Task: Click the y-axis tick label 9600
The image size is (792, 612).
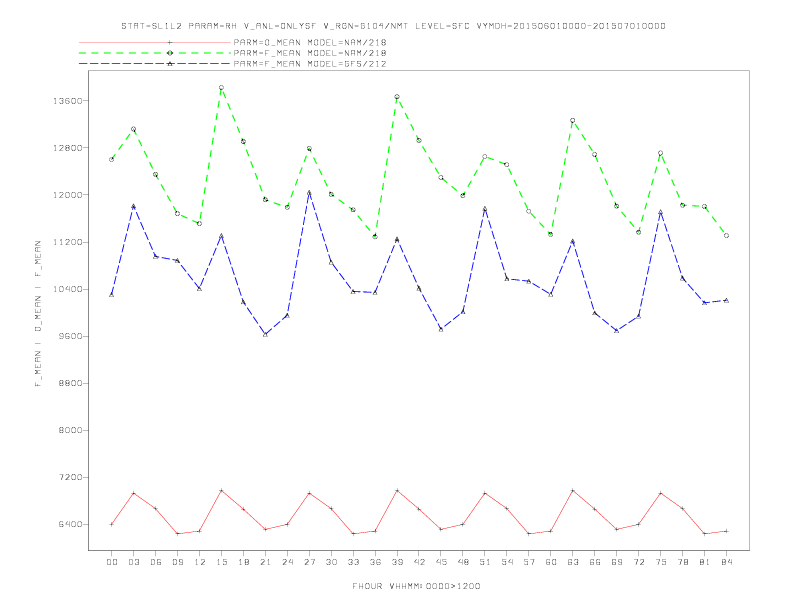Action: (x=71, y=336)
